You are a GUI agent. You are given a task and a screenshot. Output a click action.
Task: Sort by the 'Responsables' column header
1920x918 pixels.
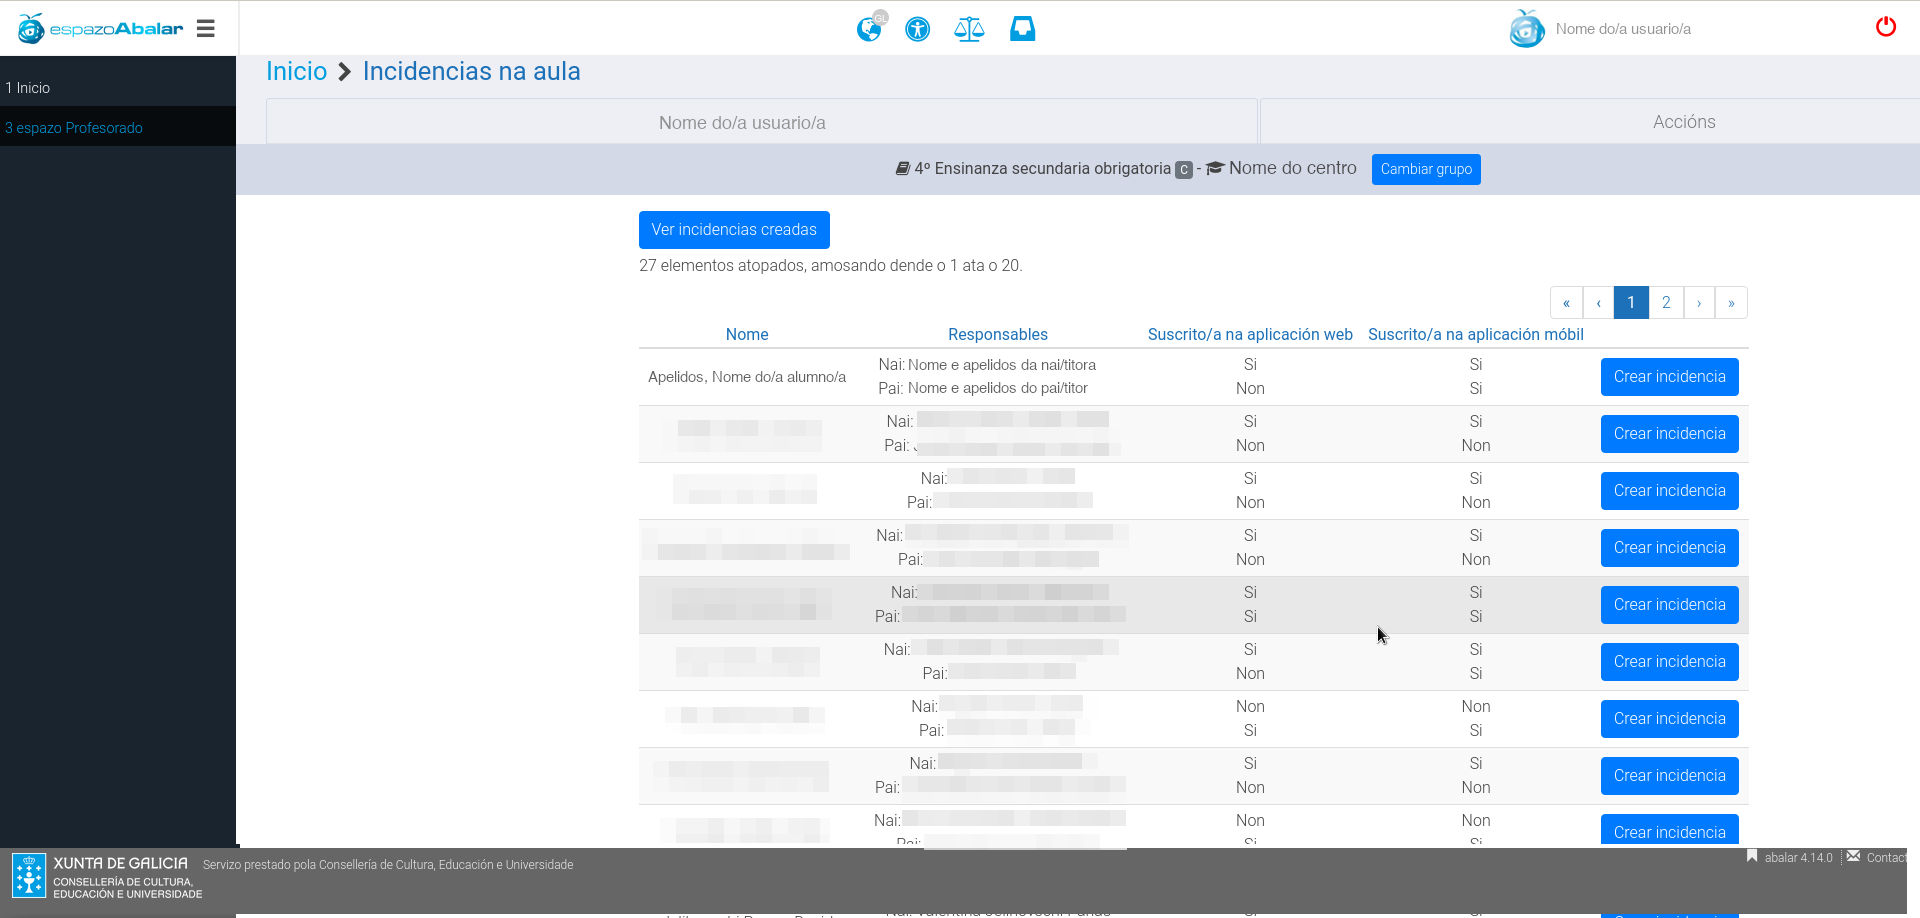(x=998, y=335)
